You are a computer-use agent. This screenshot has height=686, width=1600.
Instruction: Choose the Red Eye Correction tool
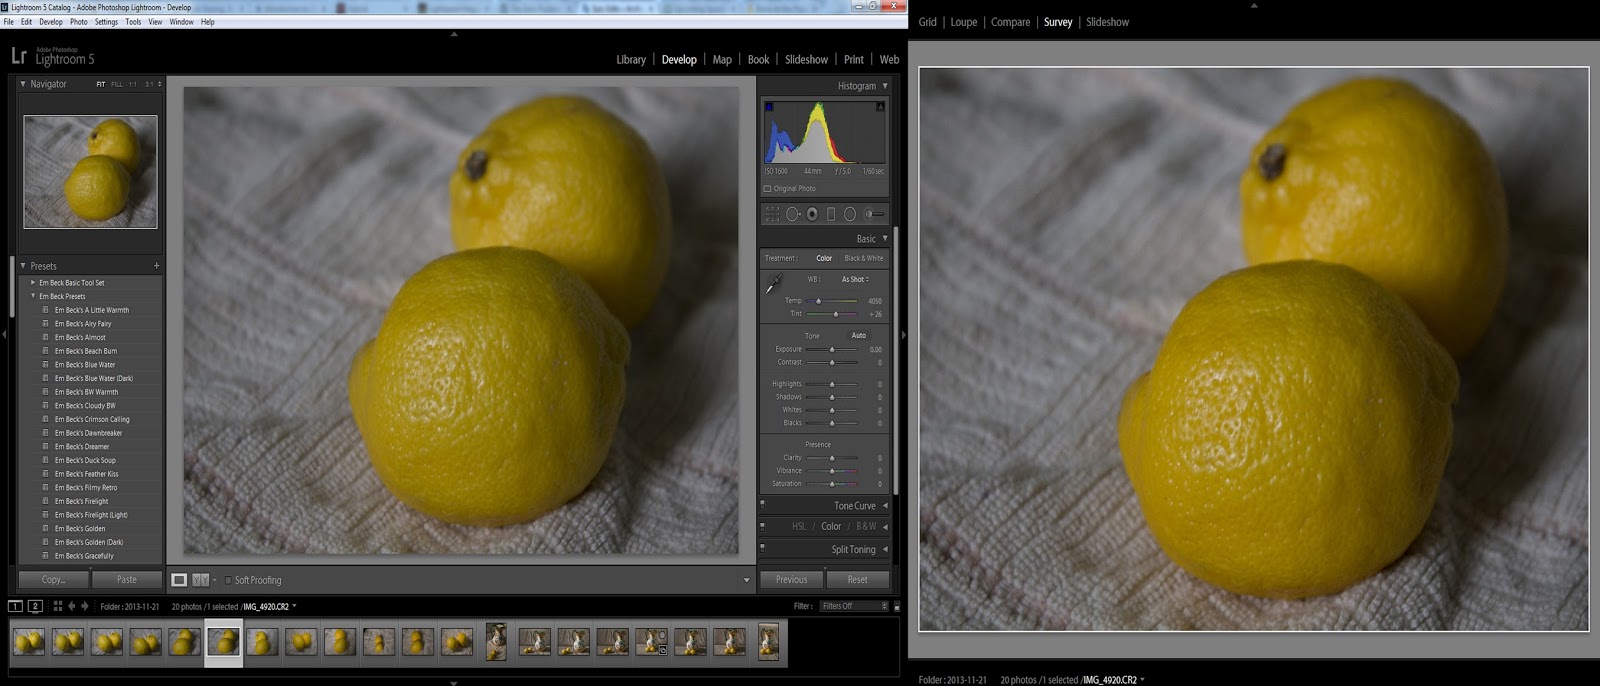(812, 214)
